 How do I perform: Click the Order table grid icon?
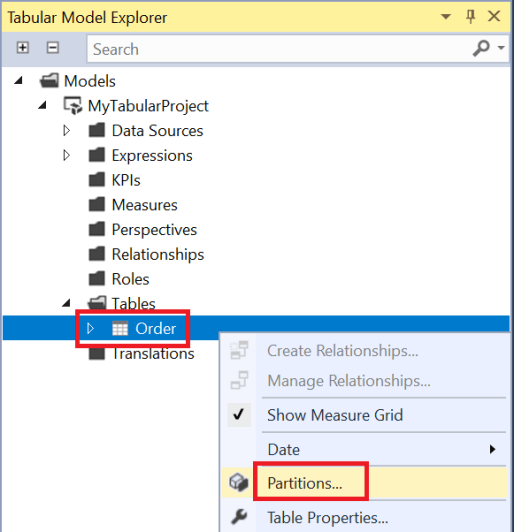click(x=120, y=328)
